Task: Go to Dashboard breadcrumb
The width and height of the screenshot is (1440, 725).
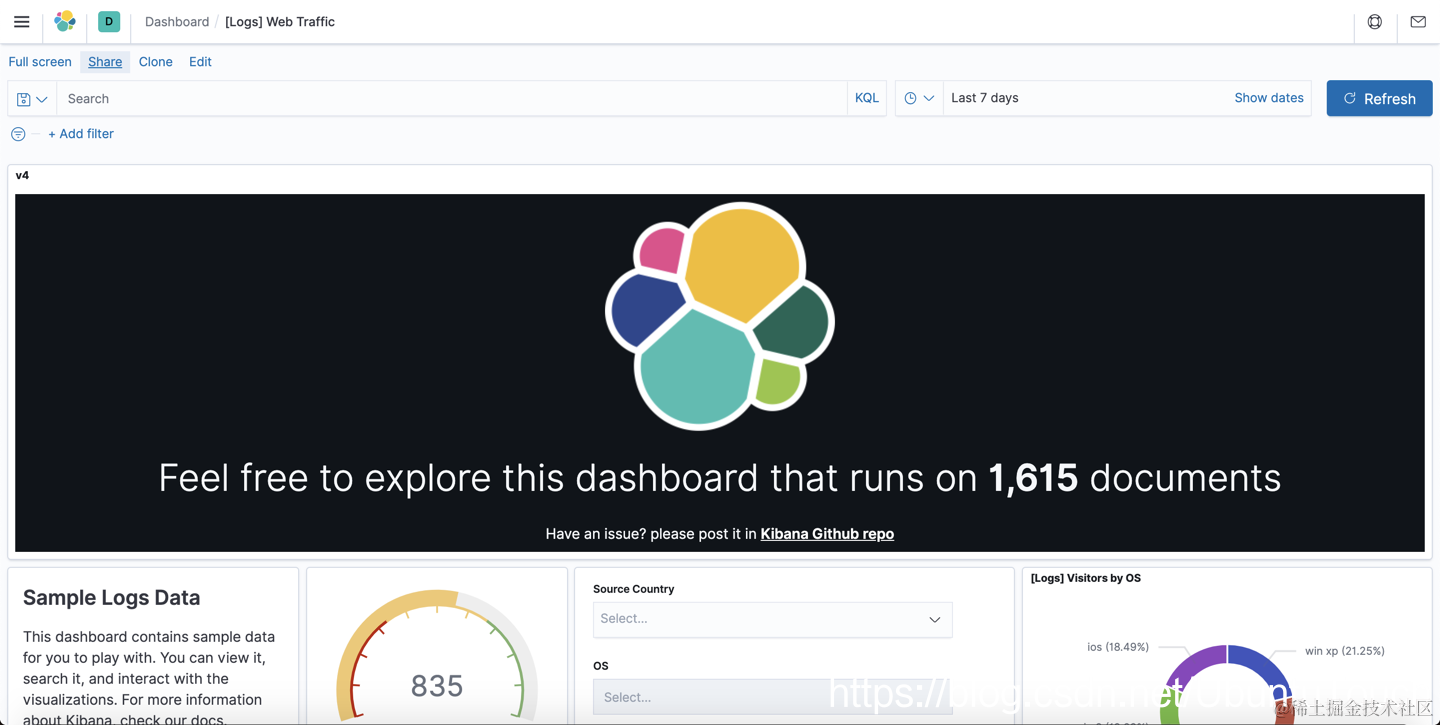Action: click(x=177, y=22)
